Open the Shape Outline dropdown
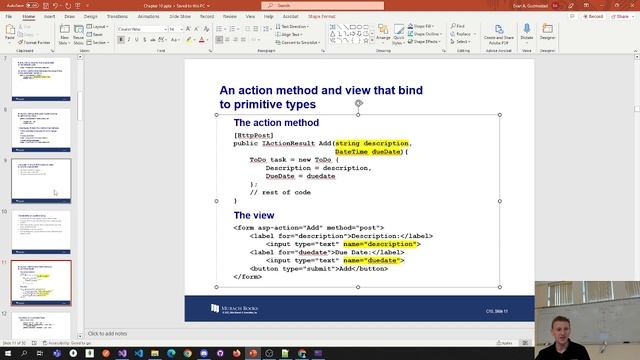The width and height of the screenshot is (640, 360). [424, 34]
